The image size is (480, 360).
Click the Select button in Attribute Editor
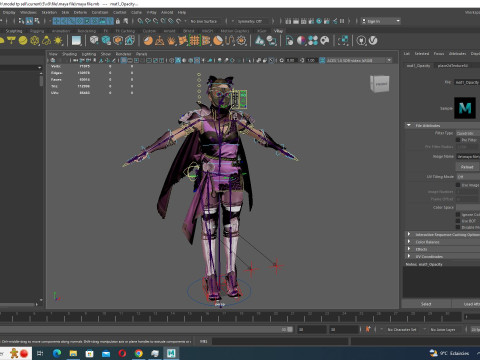[426, 304]
